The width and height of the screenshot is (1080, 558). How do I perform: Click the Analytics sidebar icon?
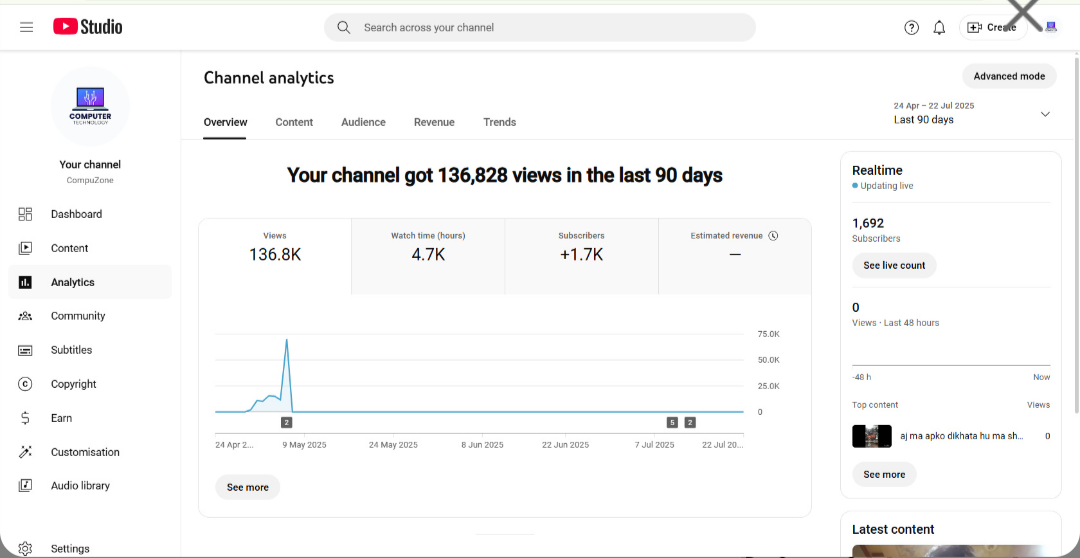[x=25, y=282]
